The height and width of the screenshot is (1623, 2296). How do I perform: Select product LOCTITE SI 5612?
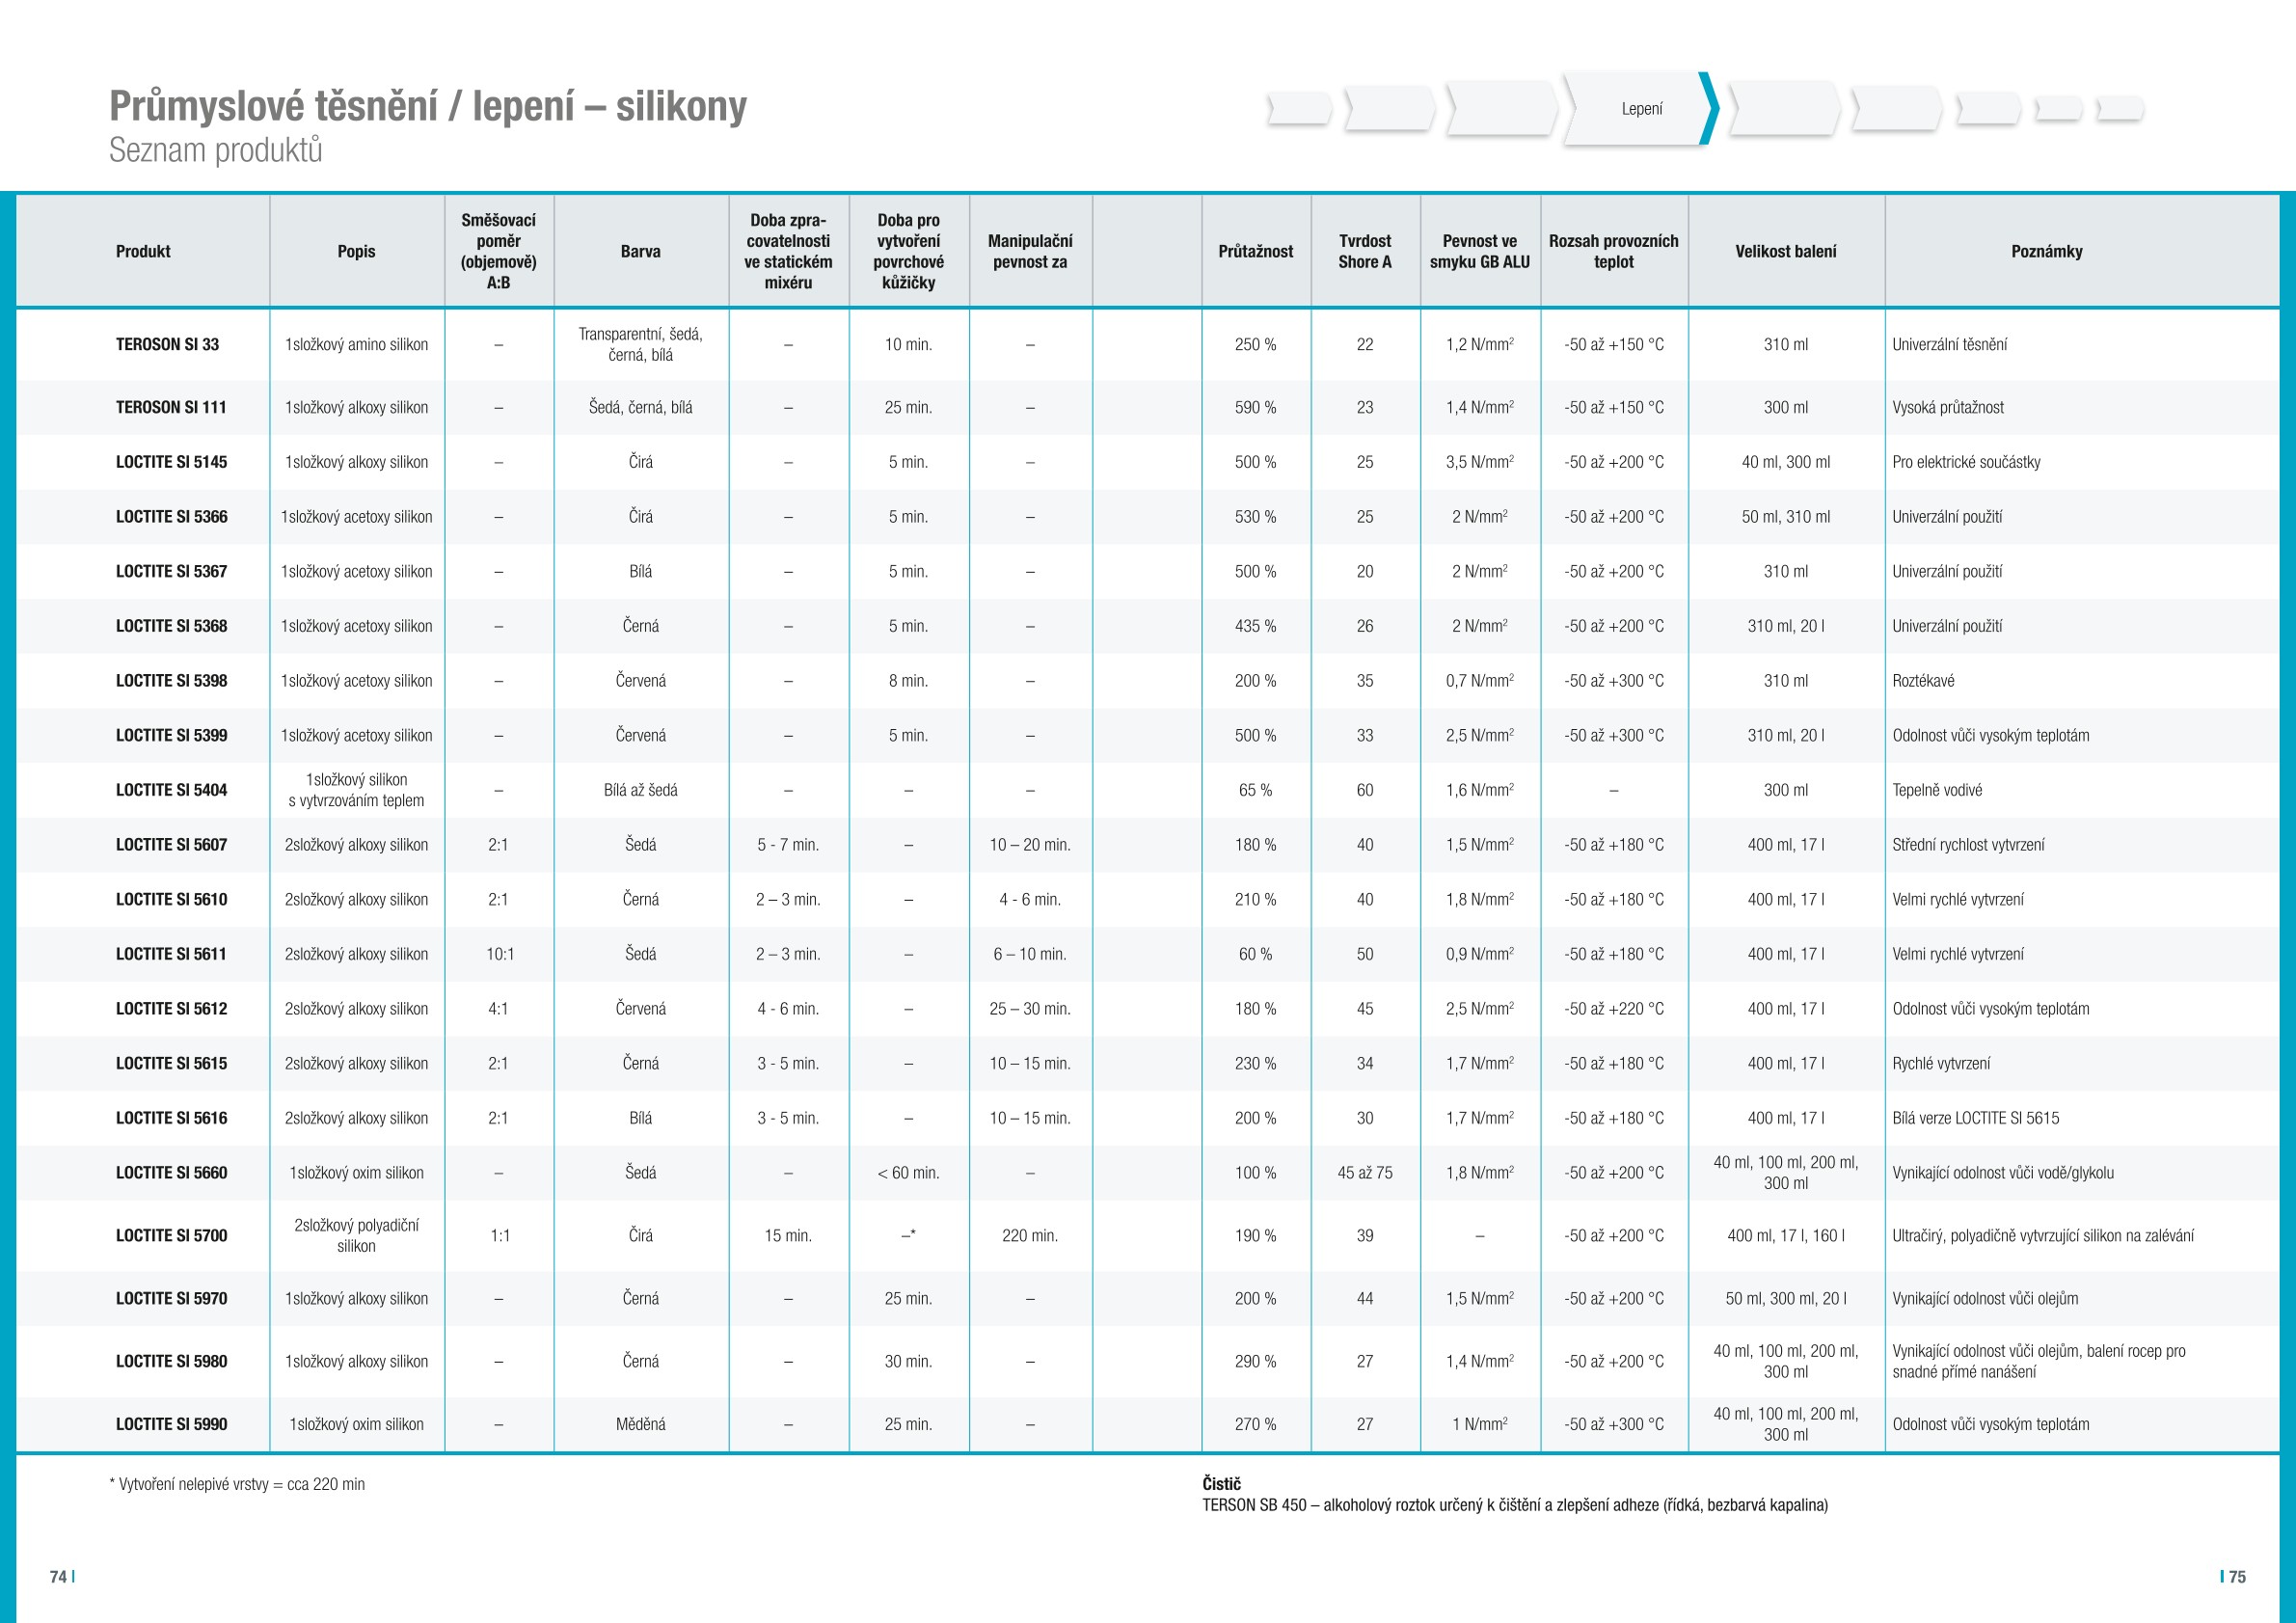point(171,1009)
